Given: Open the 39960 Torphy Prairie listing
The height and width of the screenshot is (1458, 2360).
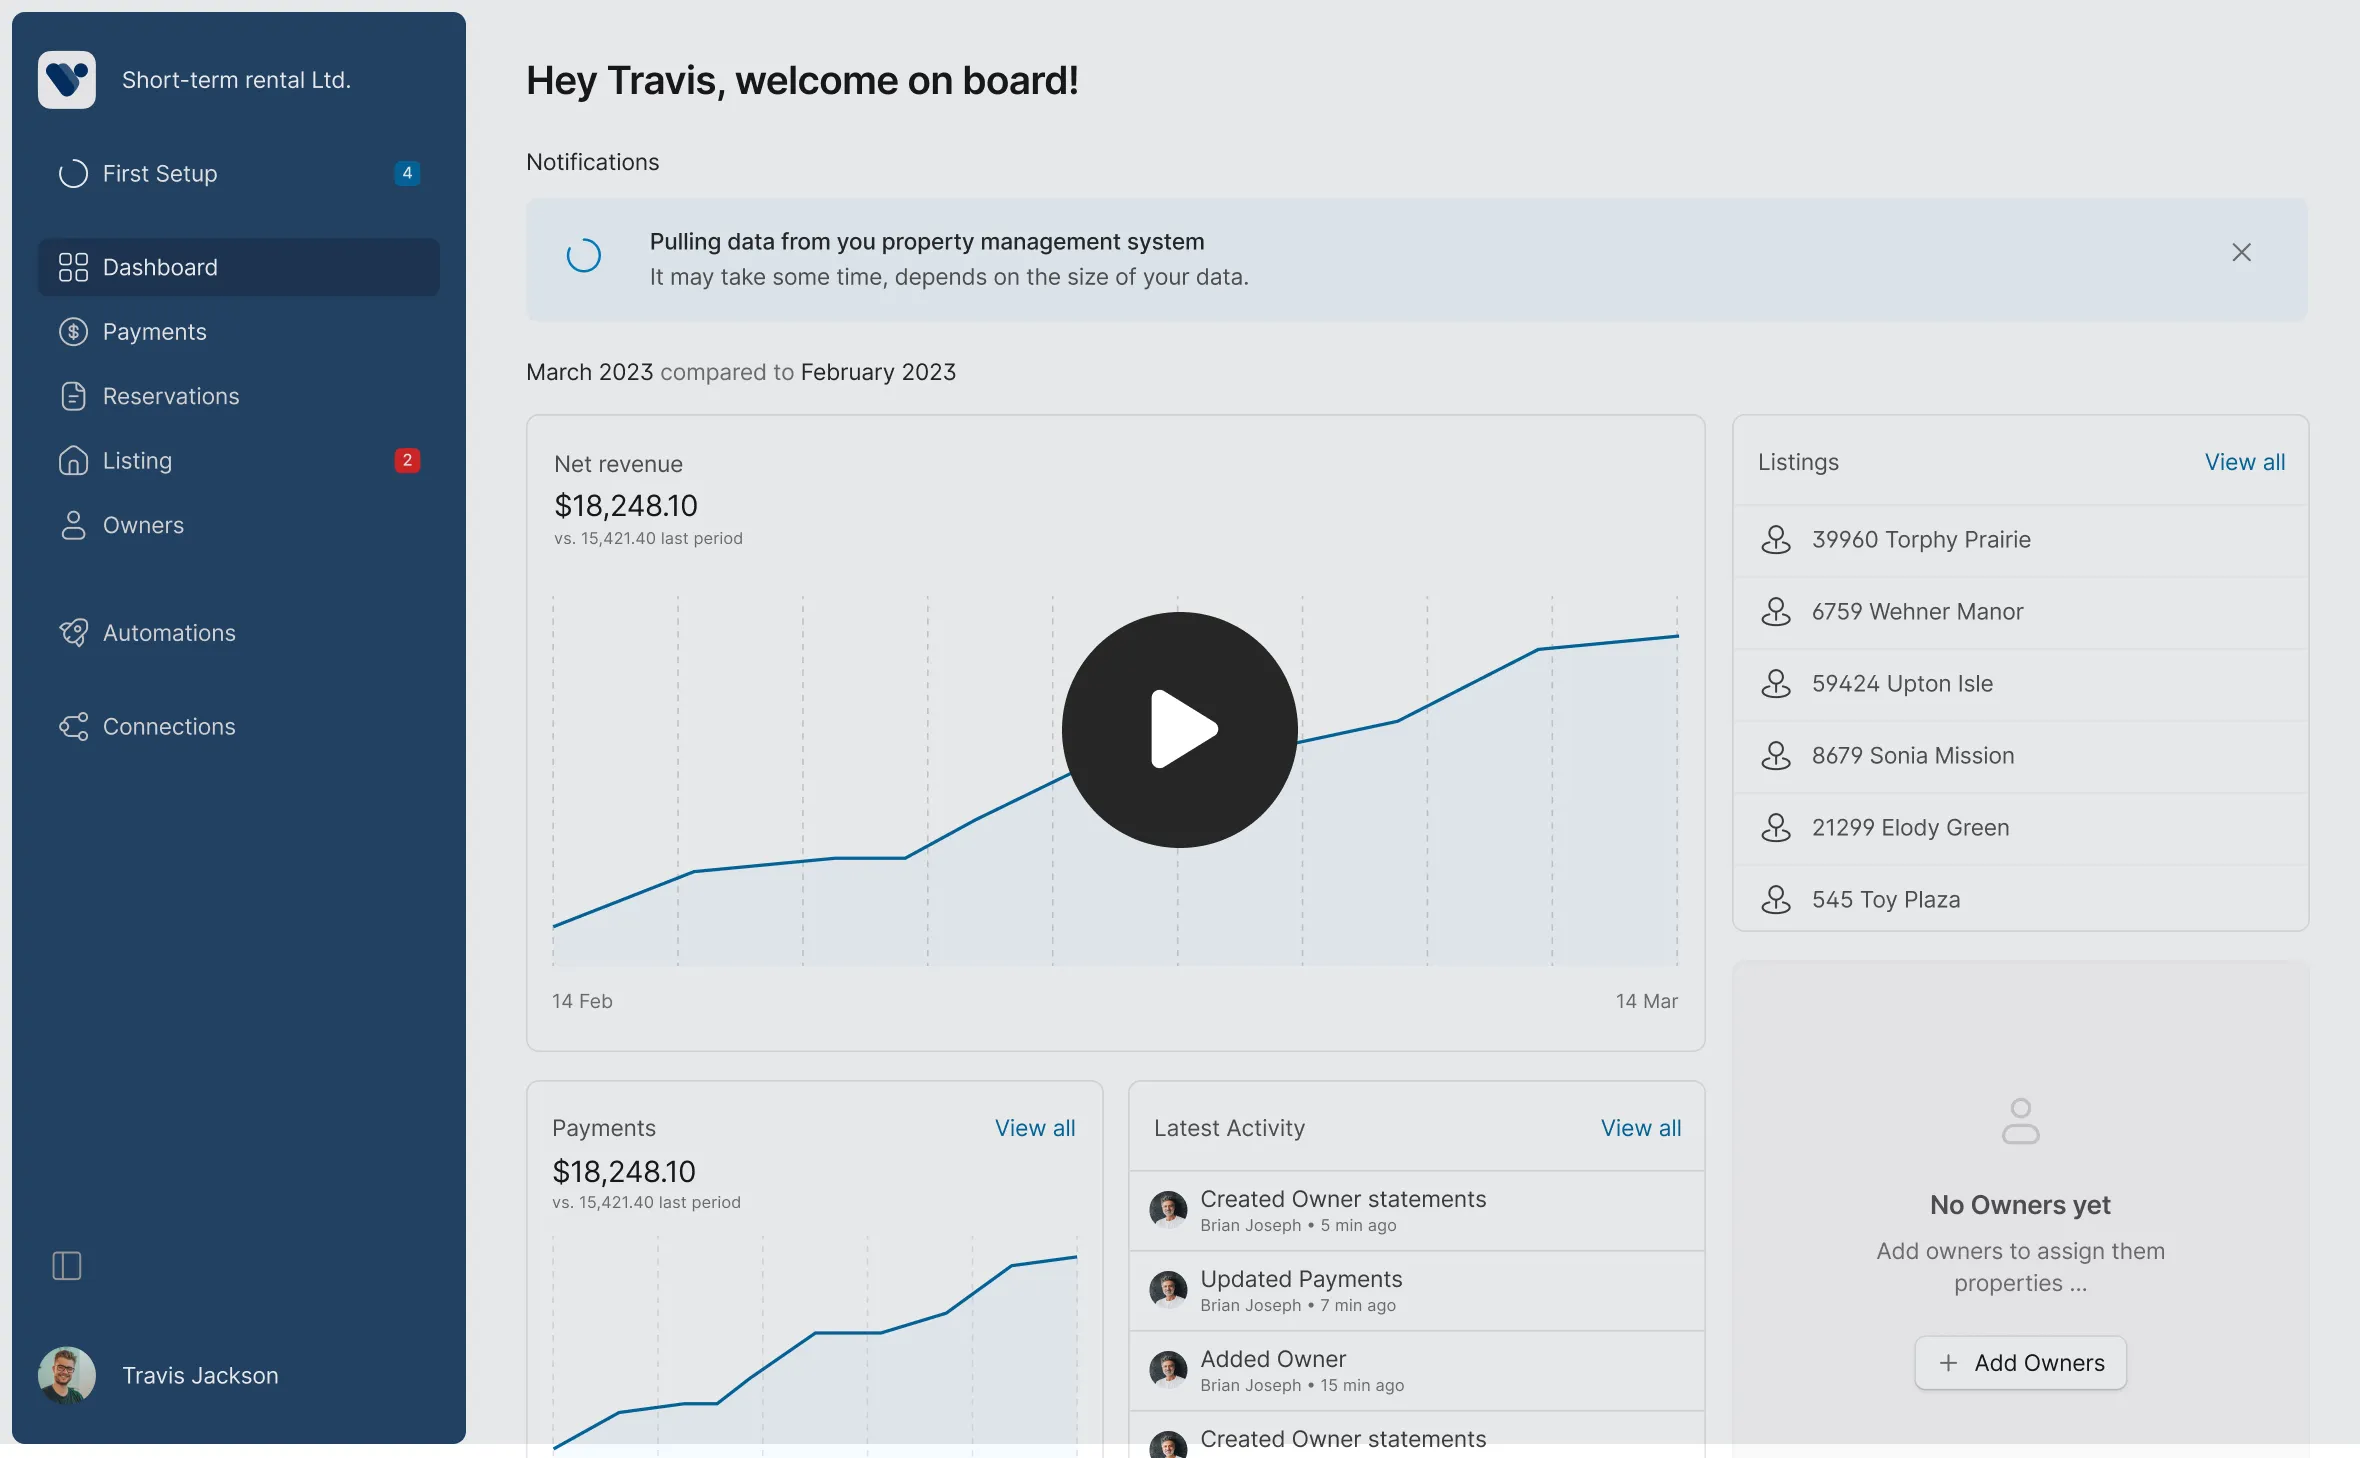Looking at the screenshot, I should click(x=1920, y=540).
